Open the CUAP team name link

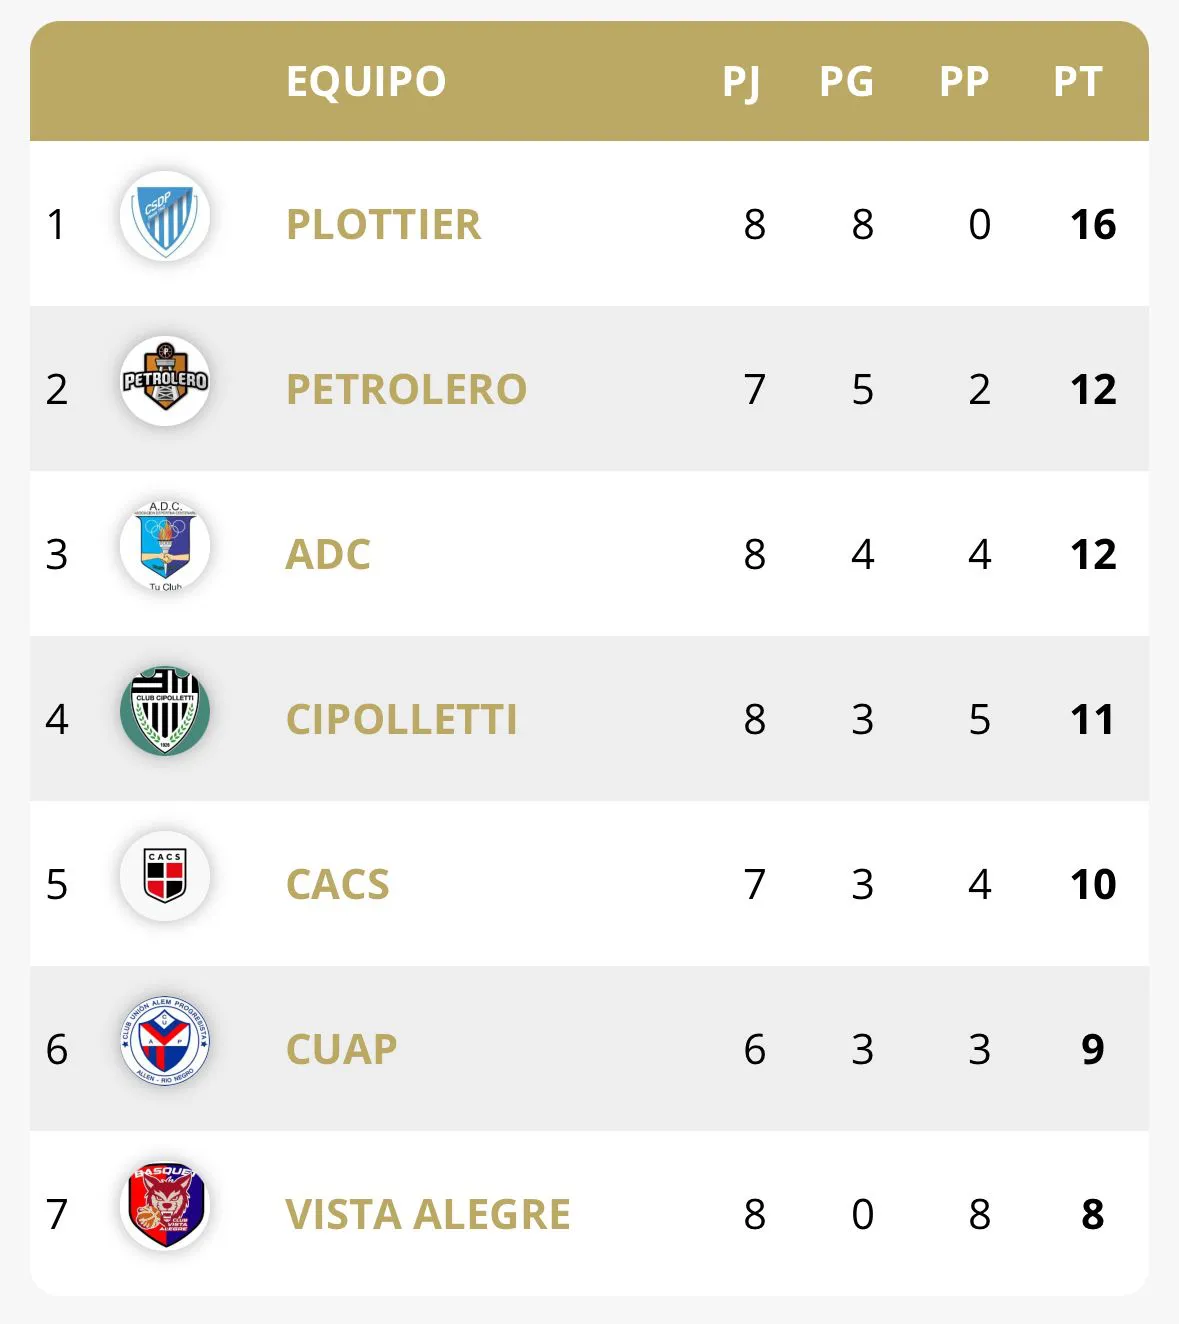point(341,1050)
